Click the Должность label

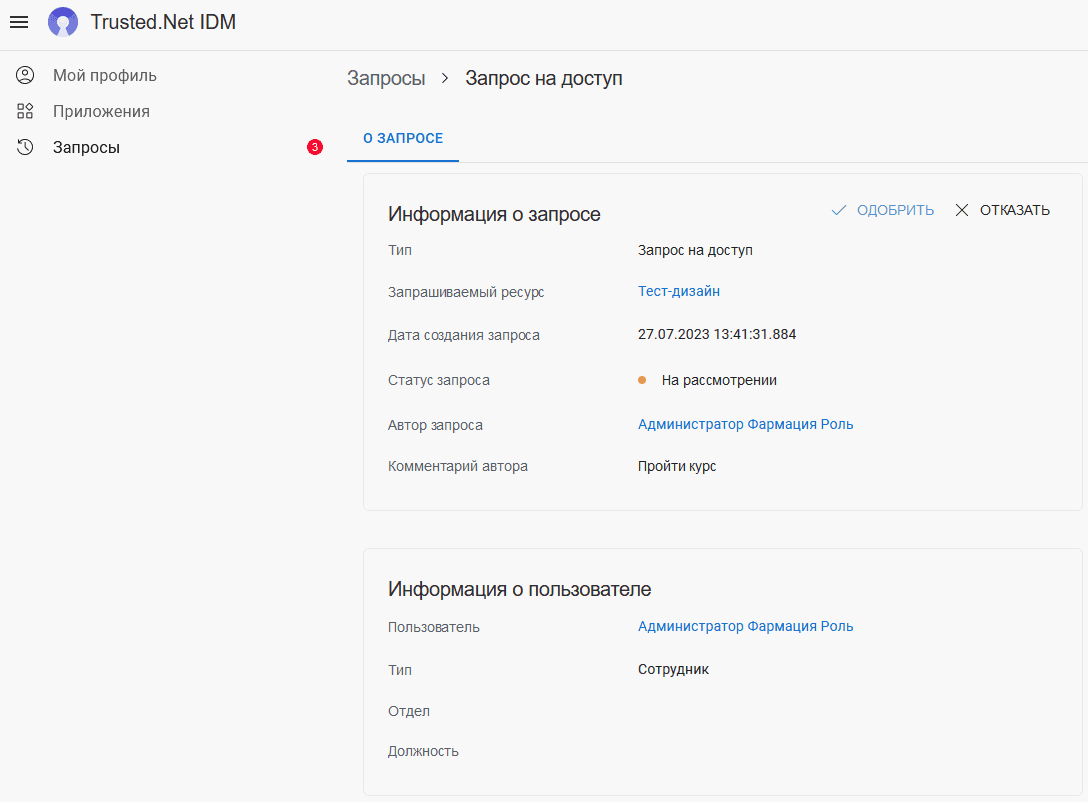[x=423, y=751]
